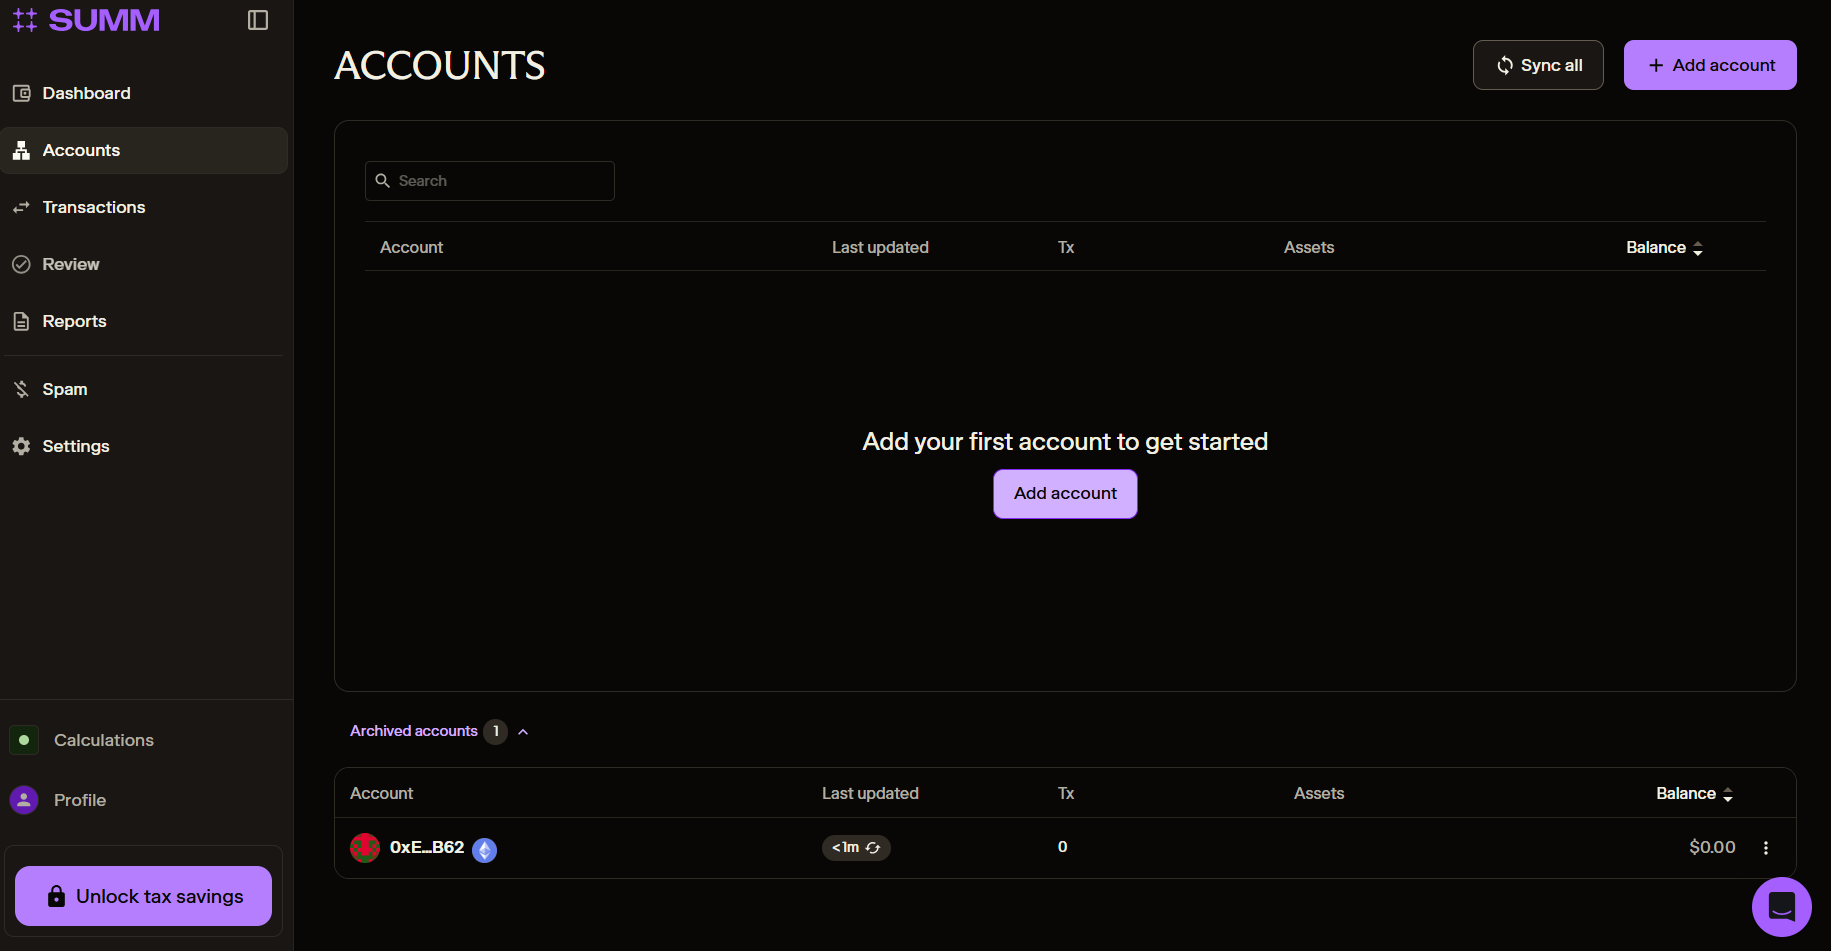1831x951 pixels.
Task: Click the green Calculations status indicator
Action: click(24, 739)
